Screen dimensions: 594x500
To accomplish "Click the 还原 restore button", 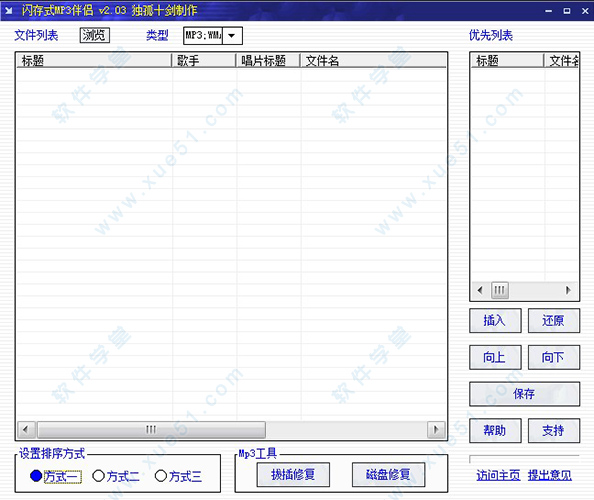I will pyautogui.click(x=554, y=320).
